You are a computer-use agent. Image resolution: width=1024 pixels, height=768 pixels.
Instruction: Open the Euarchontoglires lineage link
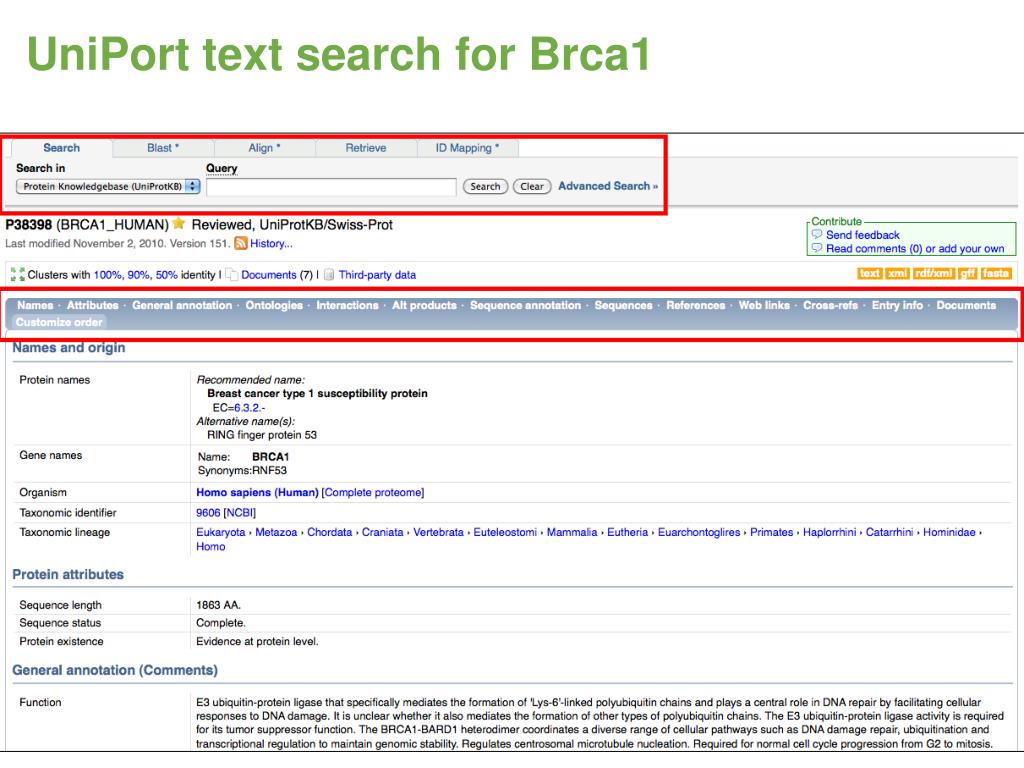coord(699,532)
